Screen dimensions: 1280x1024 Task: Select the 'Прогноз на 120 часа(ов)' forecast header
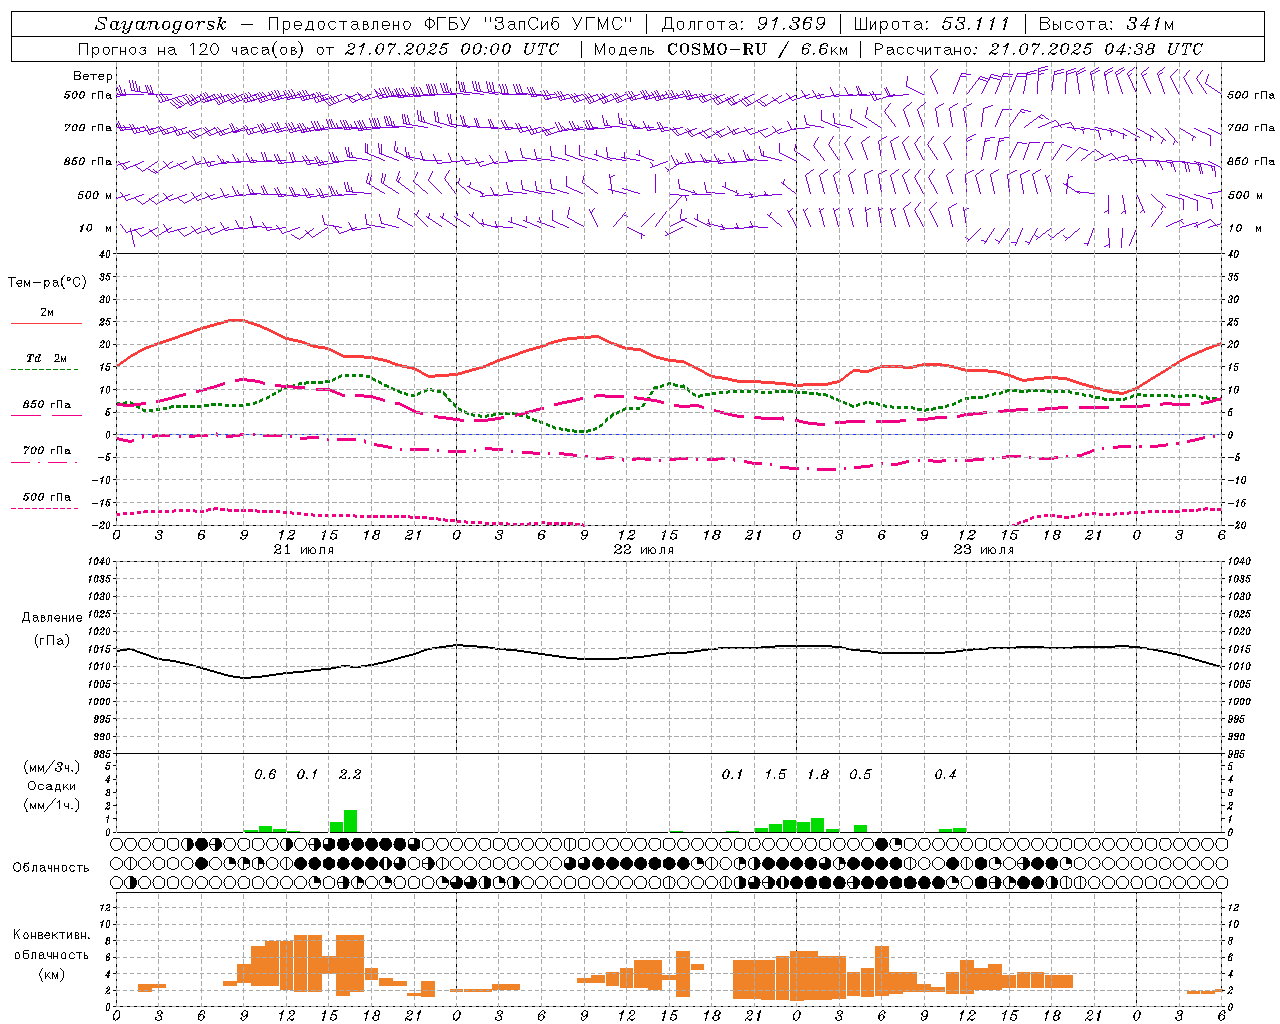pyautogui.click(x=193, y=49)
